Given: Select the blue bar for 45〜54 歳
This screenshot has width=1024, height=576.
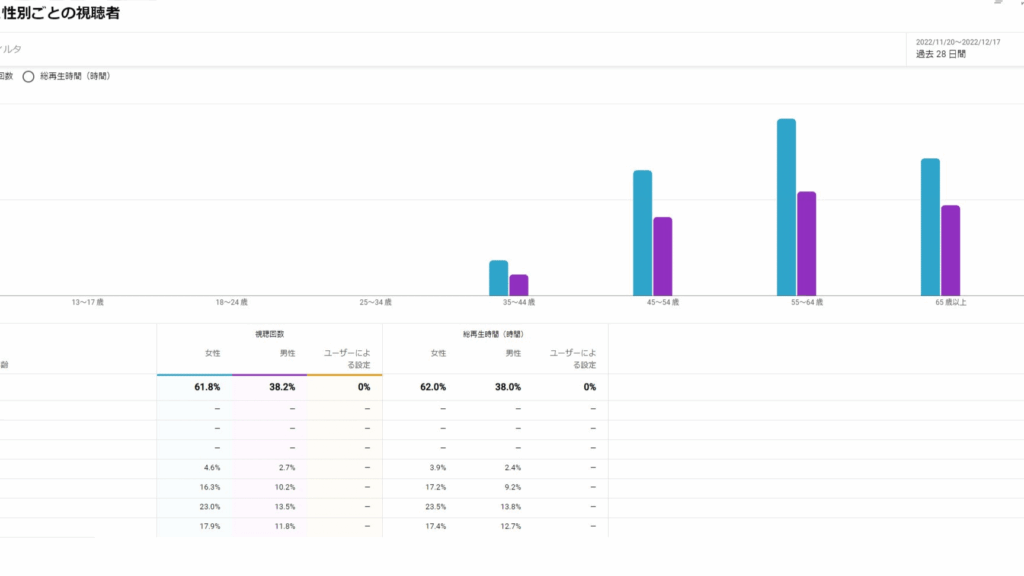Looking at the screenshot, I should point(642,232).
